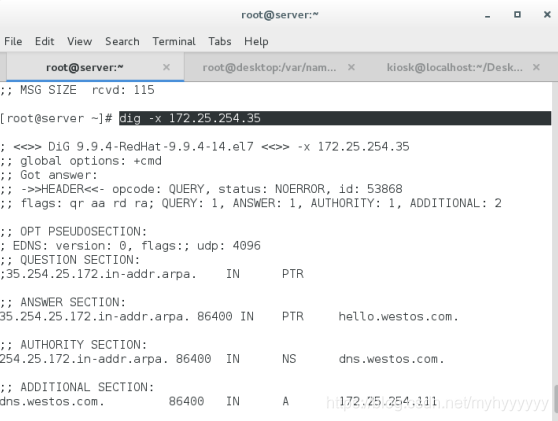Click the MSG SIZE rcvd: 115 line
Screen dimensions: 558x421
(77, 90)
